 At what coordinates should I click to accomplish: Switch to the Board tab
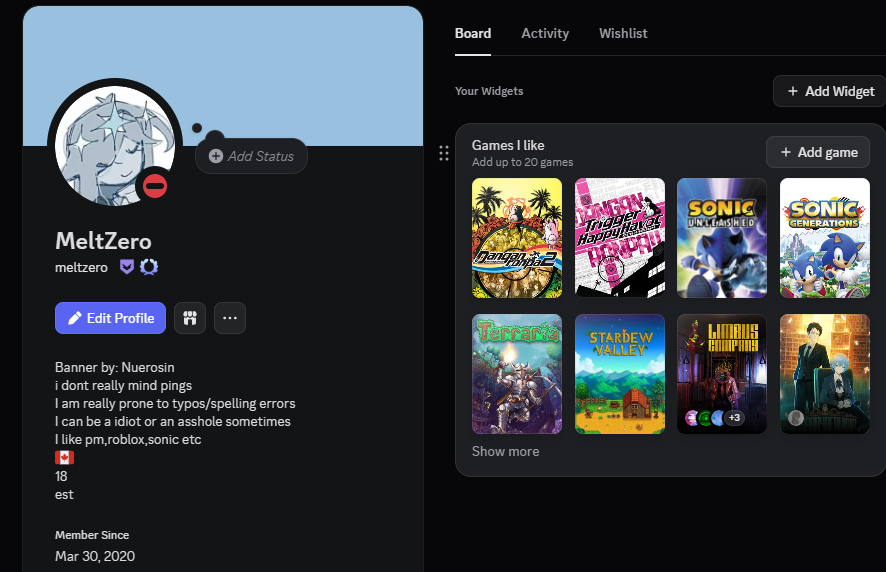tap(473, 33)
